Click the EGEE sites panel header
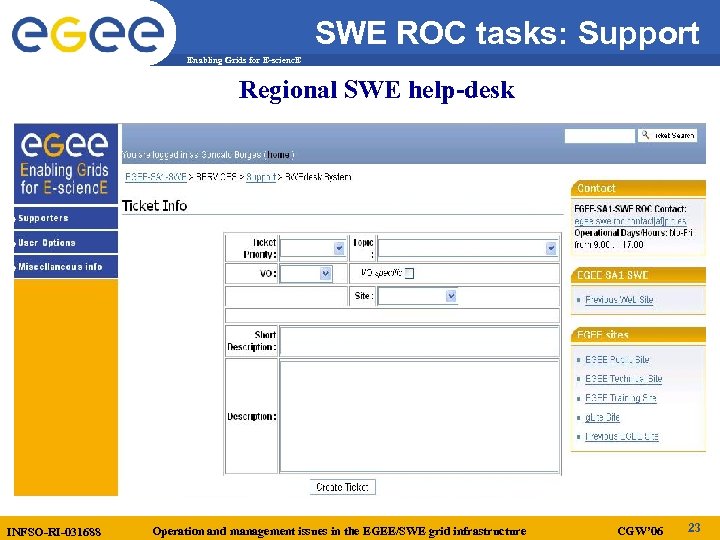The height and width of the screenshot is (540, 720). tap(638, 335)
